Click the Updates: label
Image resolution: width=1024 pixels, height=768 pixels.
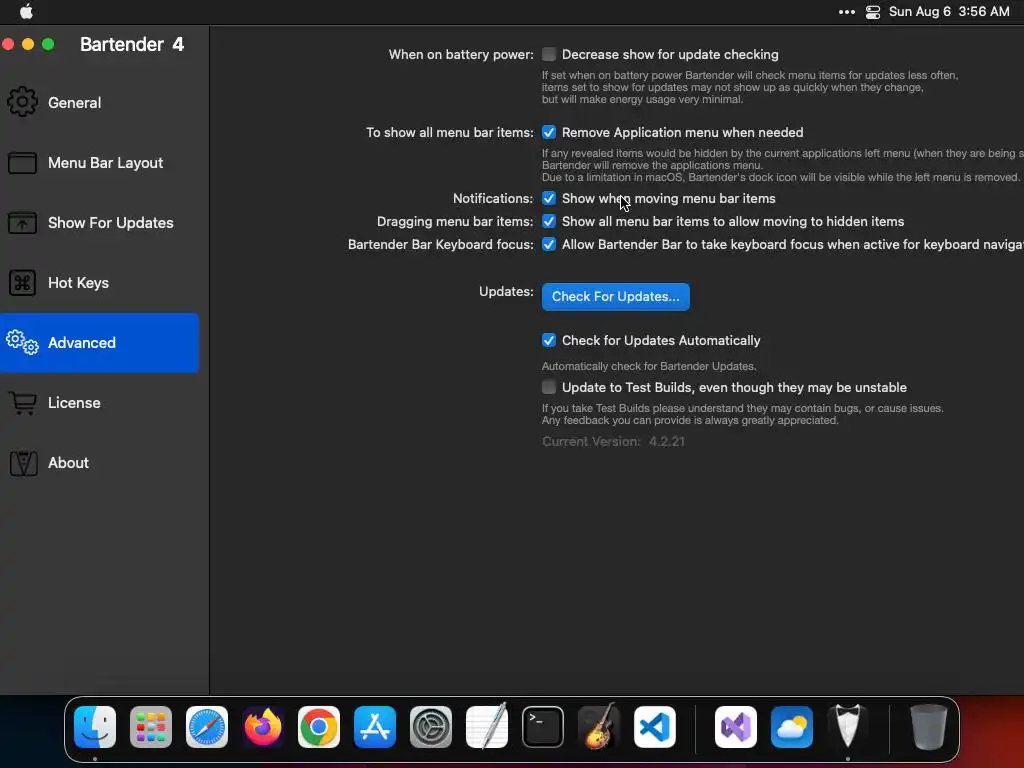(506, 291)
